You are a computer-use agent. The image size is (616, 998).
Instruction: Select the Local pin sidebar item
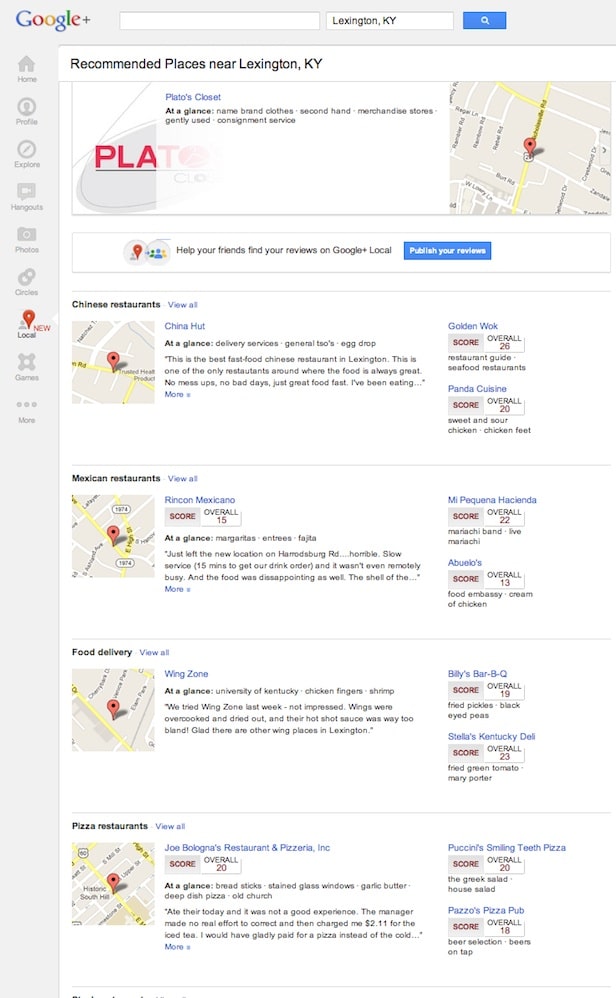(x=27, y=324)
